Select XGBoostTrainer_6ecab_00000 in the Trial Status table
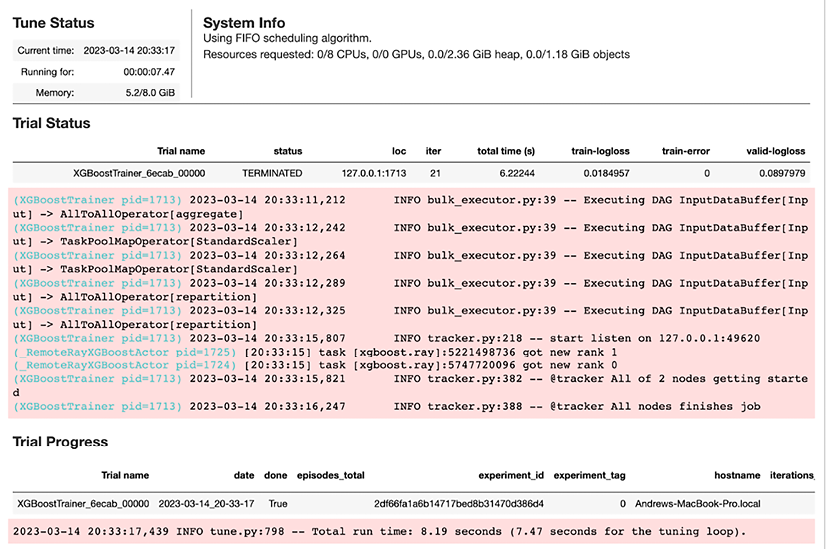This screenshot has height=549, width=828. (x=139, y=173)
